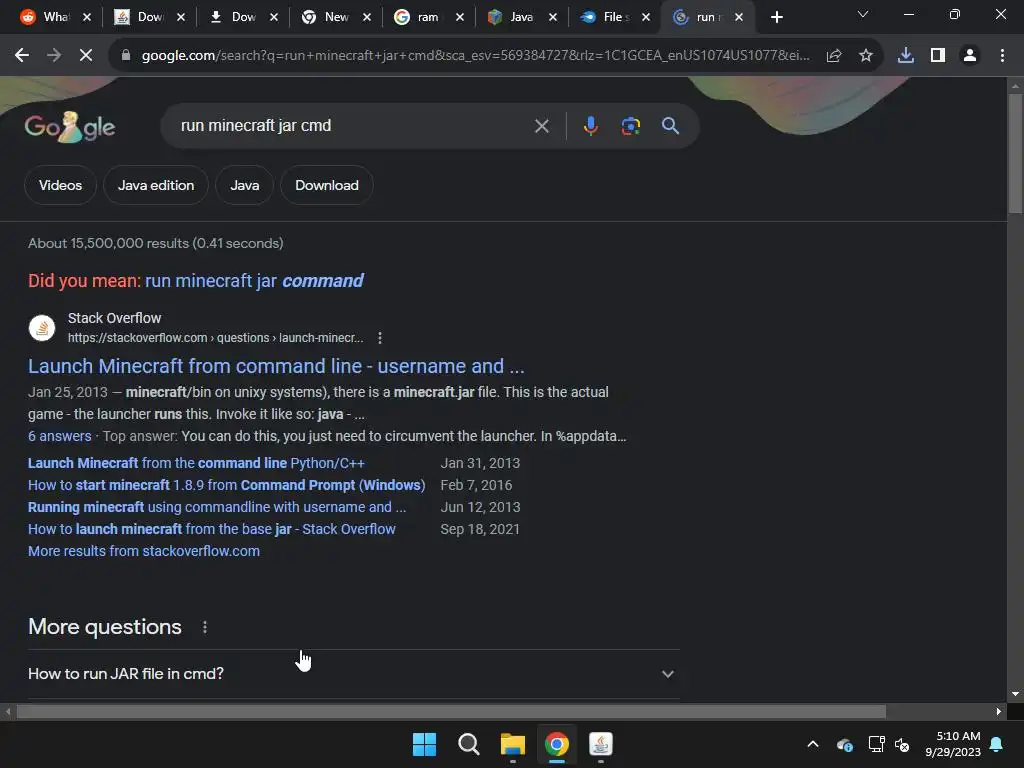Viewport: 1024px width, 768px height.
Task: Bookmark this page with star icon
Action: pyautogui.click(x=866, y=56)
